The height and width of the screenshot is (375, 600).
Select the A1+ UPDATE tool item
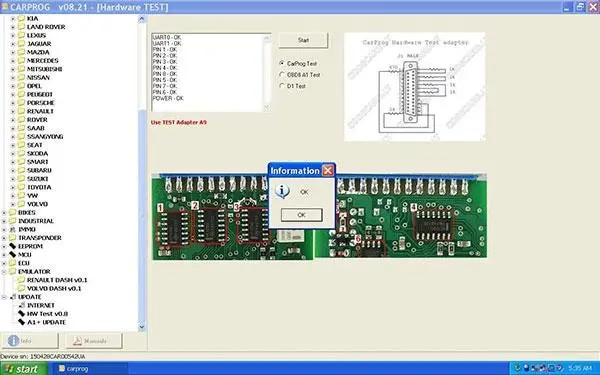pyautogui.click(x=46, y=322)
